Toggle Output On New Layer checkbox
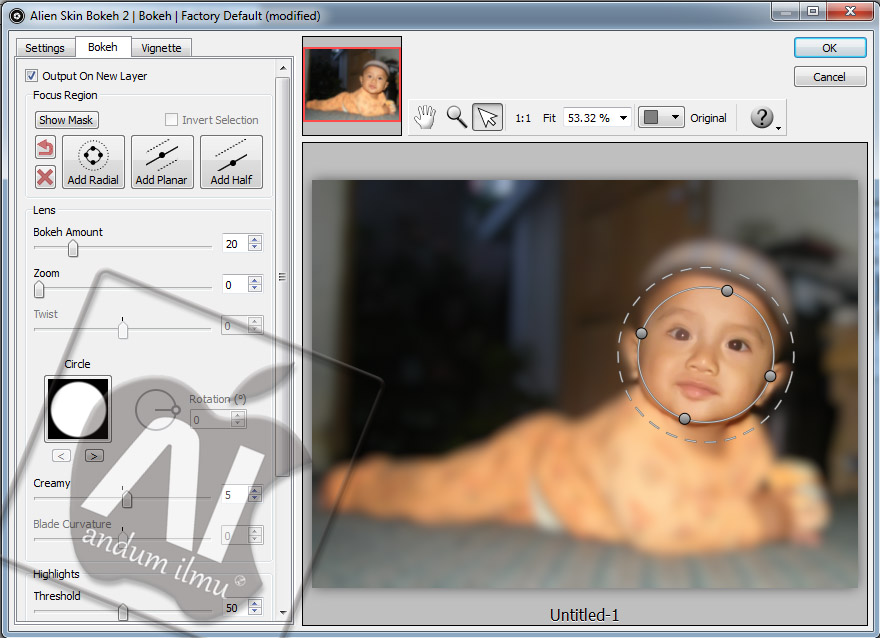This screenshot has height=638, width=880. [31, 76]
